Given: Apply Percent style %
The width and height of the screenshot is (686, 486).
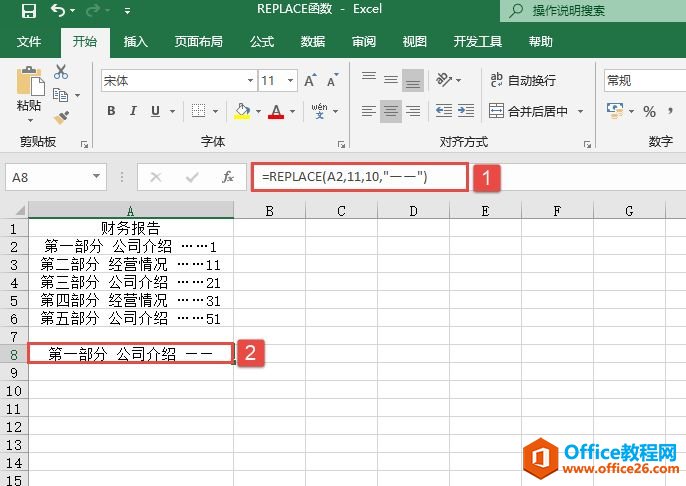Looking at the screenshot, I should 649,112.
